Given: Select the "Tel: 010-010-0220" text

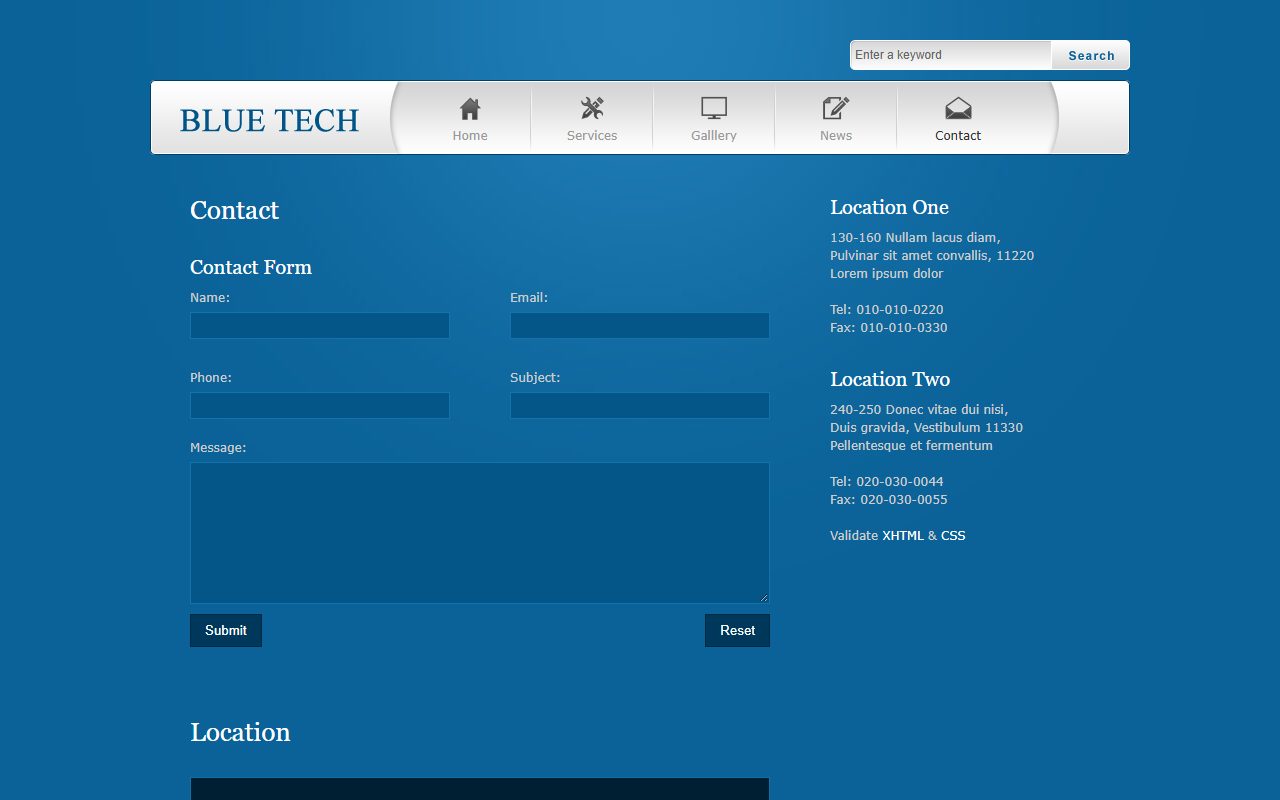Looking at the screenshot, I should (887, 310).
